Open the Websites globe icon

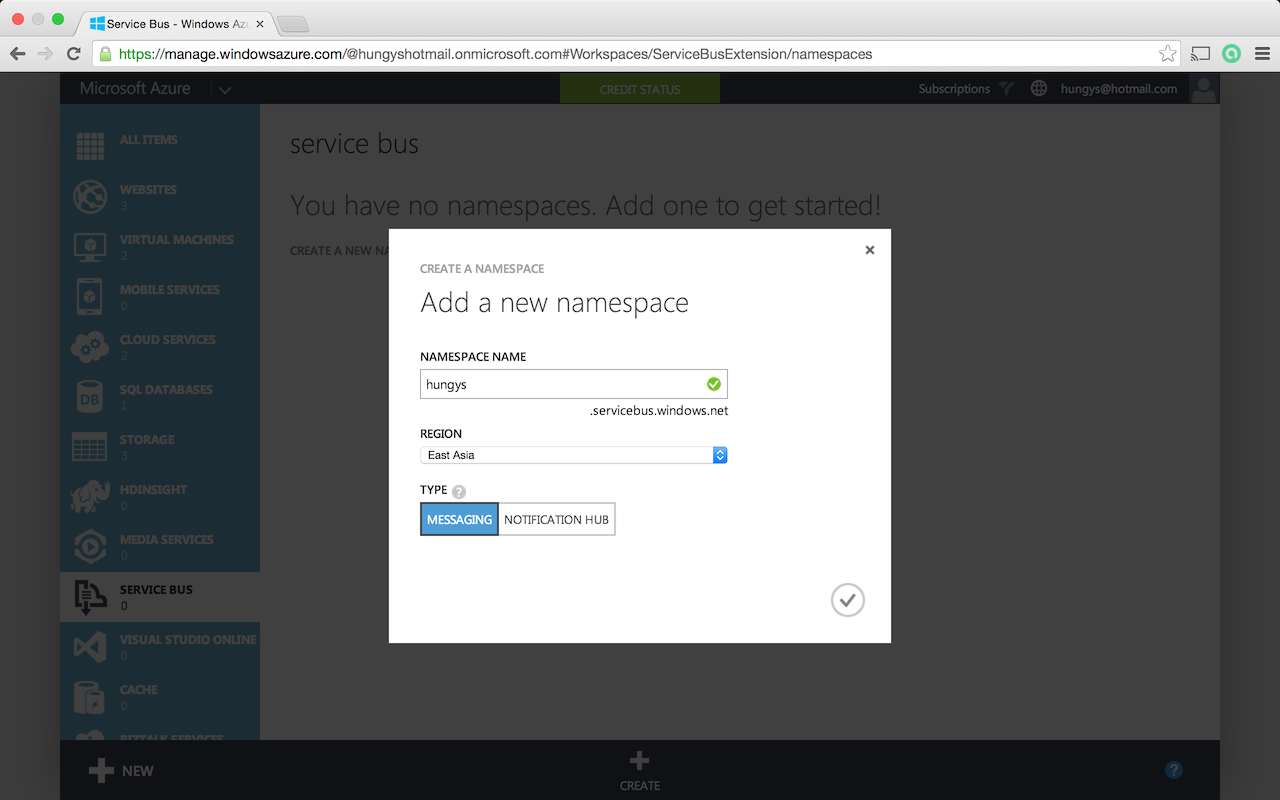point(90,196)
